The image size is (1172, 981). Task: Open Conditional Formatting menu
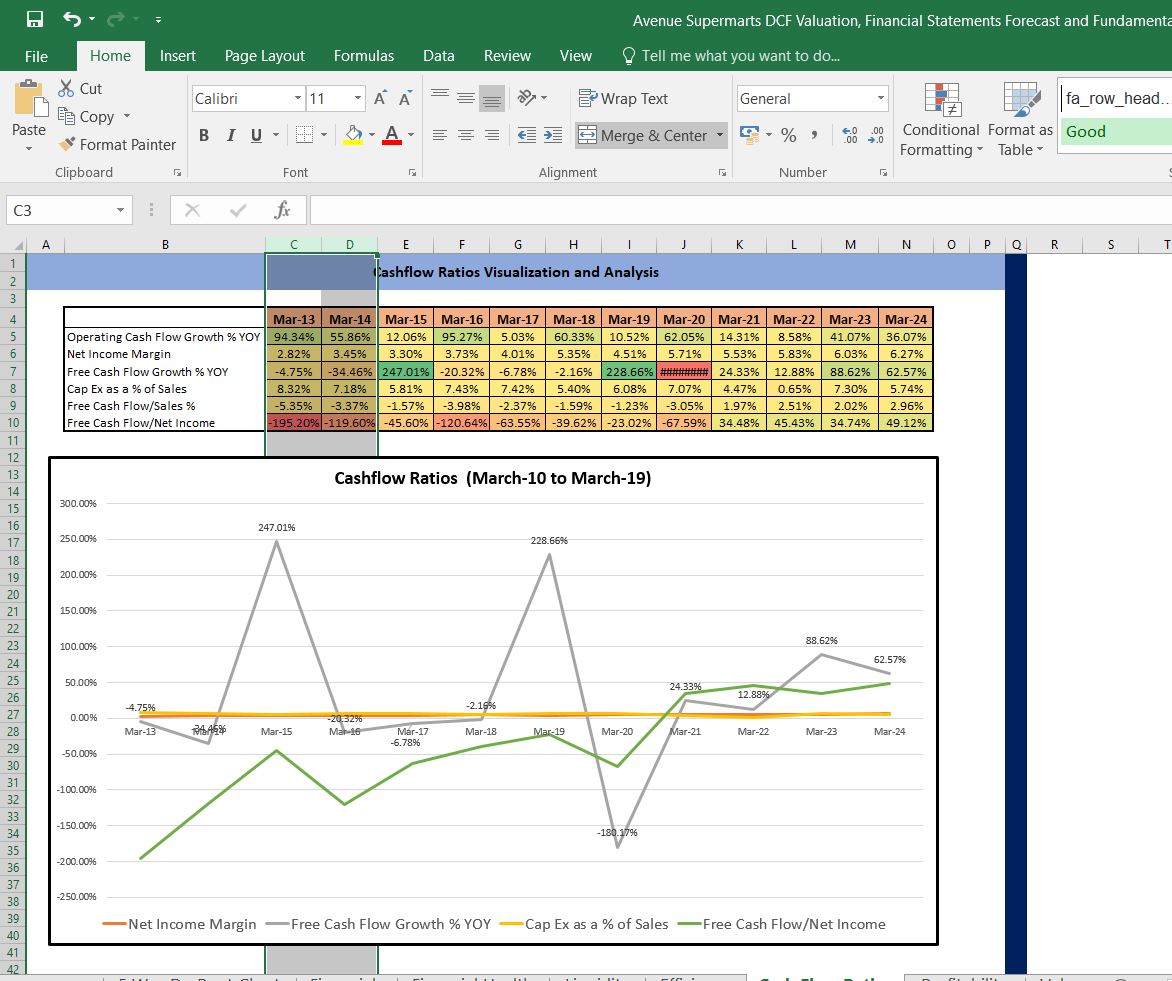tap(940, 119)
